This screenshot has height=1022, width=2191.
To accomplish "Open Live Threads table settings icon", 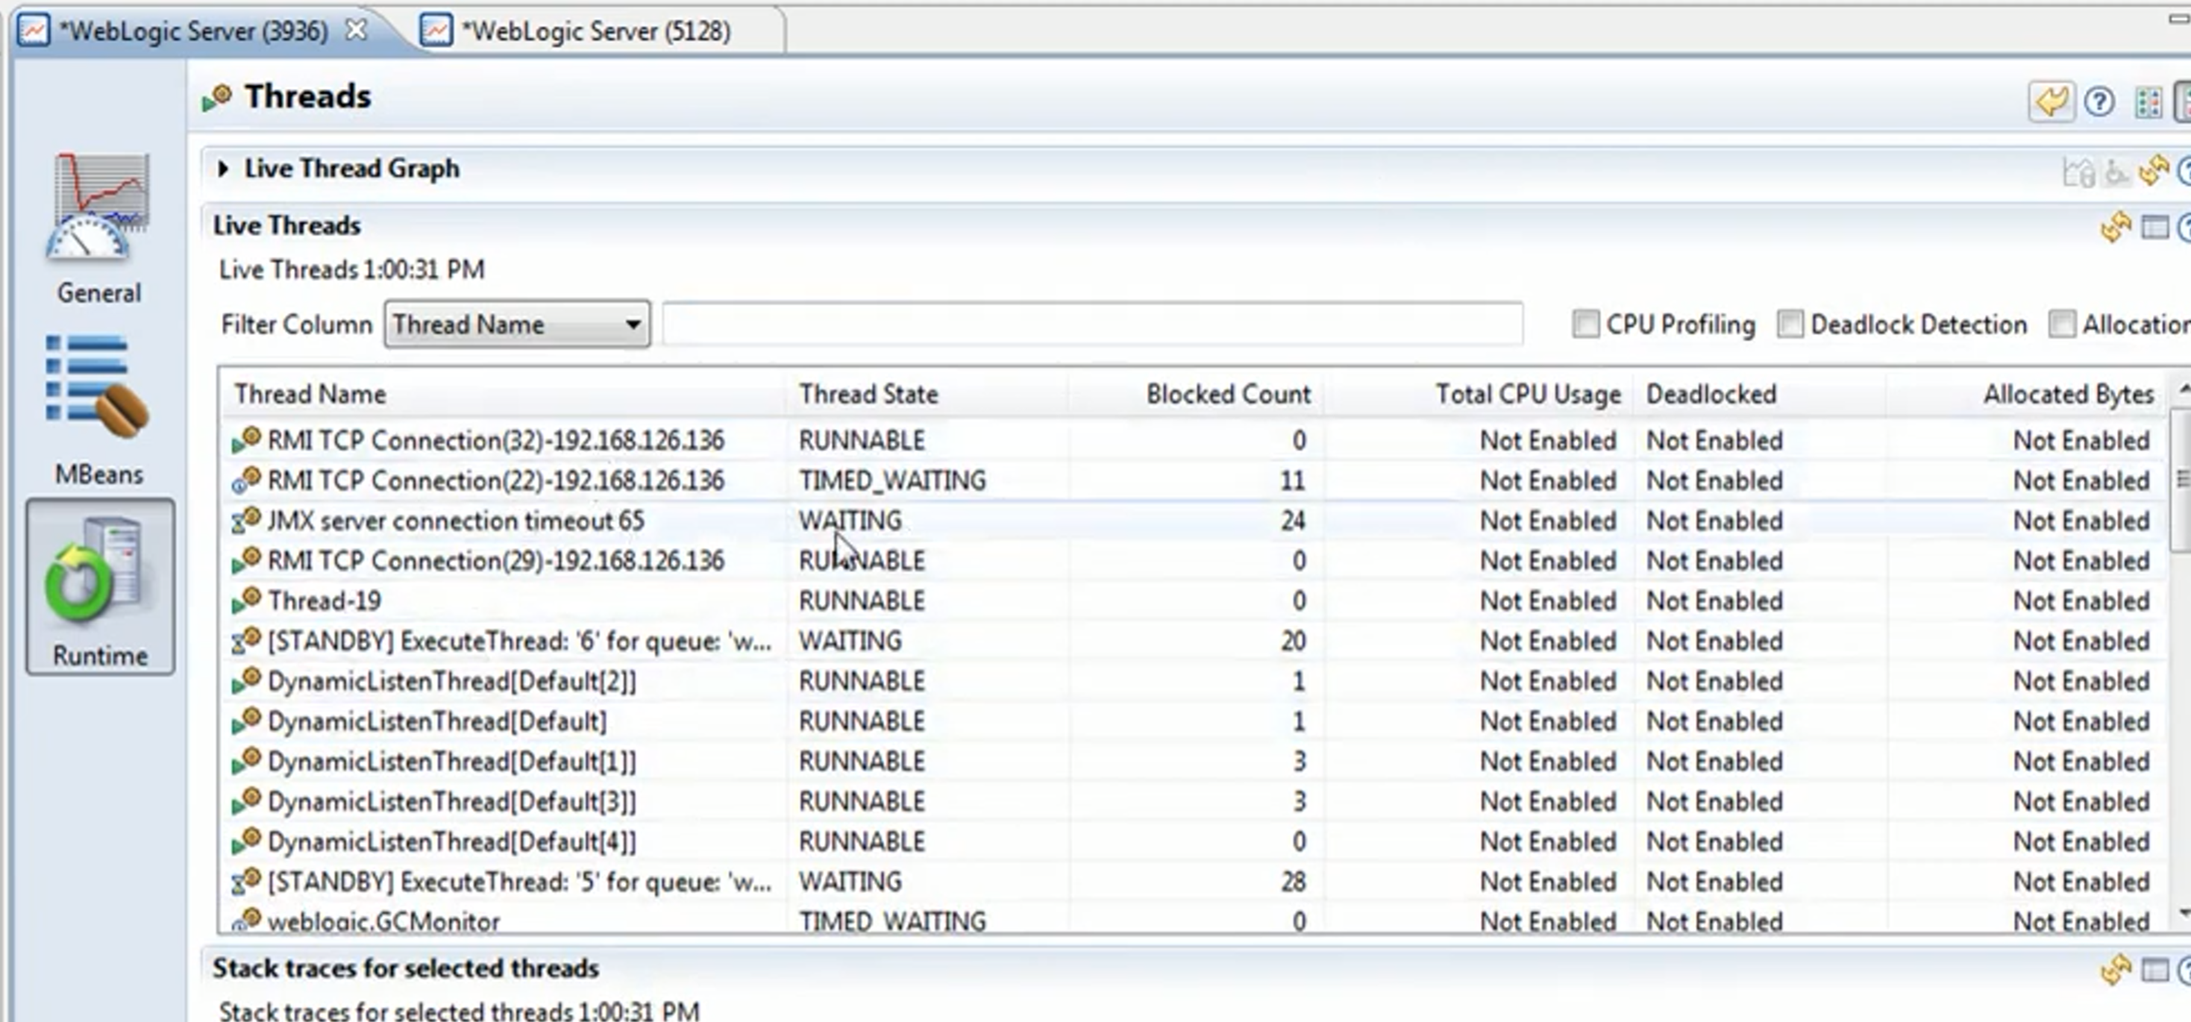I will pyautogui.click(x=2154, y=228).
